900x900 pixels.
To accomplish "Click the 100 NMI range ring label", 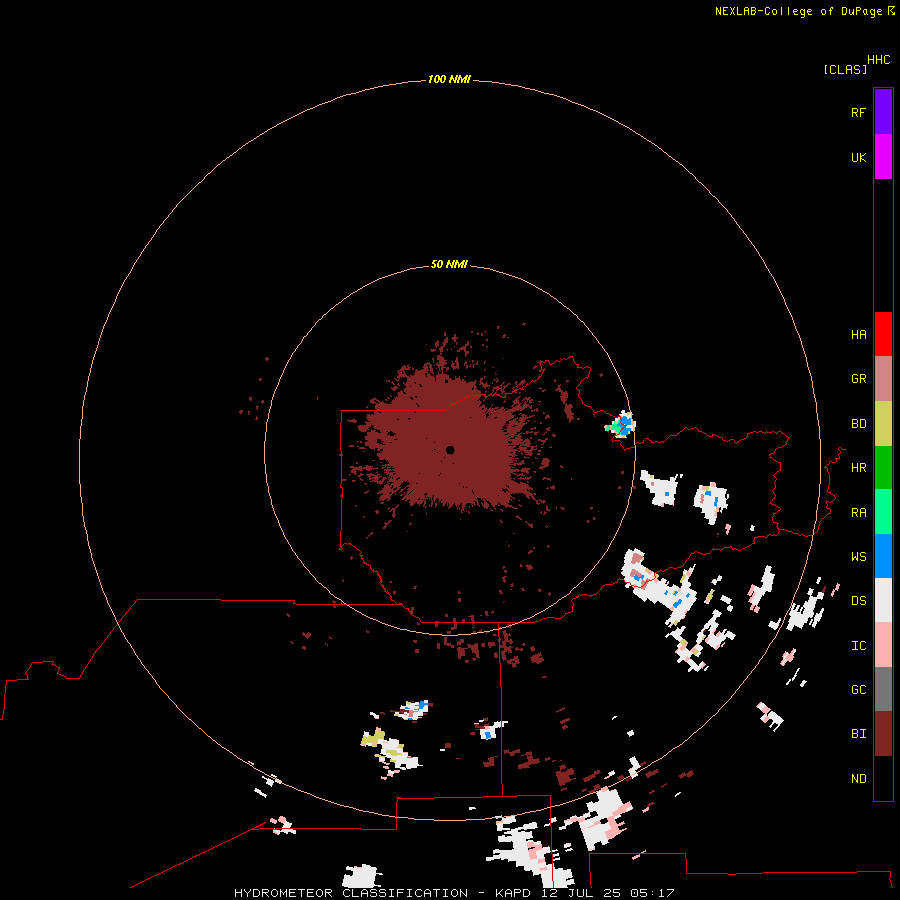I will pyautogui.click(x=449, y=79).
